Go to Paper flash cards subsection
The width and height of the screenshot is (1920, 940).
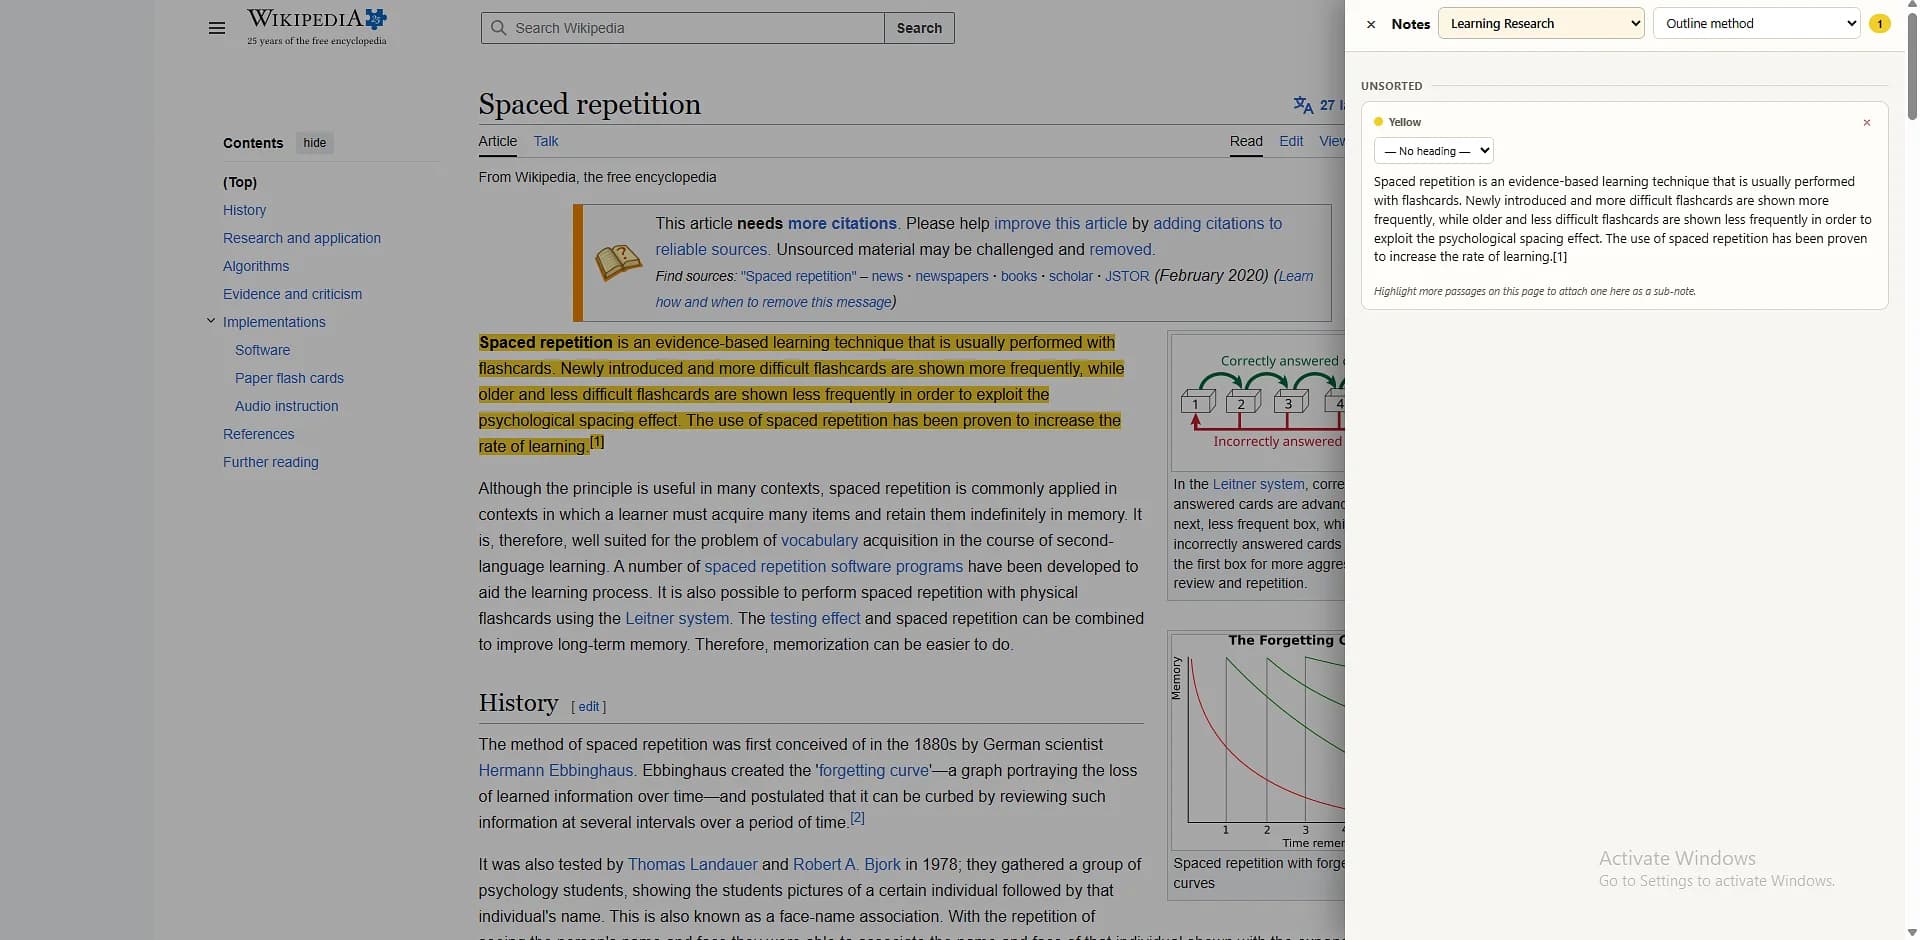pos(289,378)
